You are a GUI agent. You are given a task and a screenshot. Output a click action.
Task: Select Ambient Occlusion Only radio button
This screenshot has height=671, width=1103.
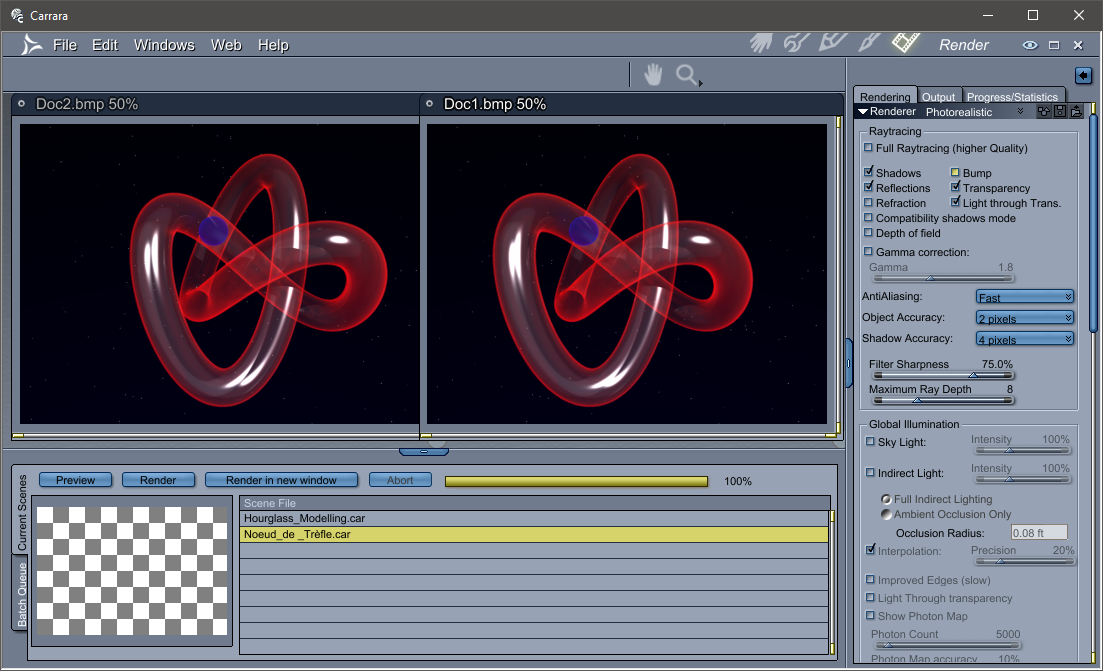click(x=885, y=514)
